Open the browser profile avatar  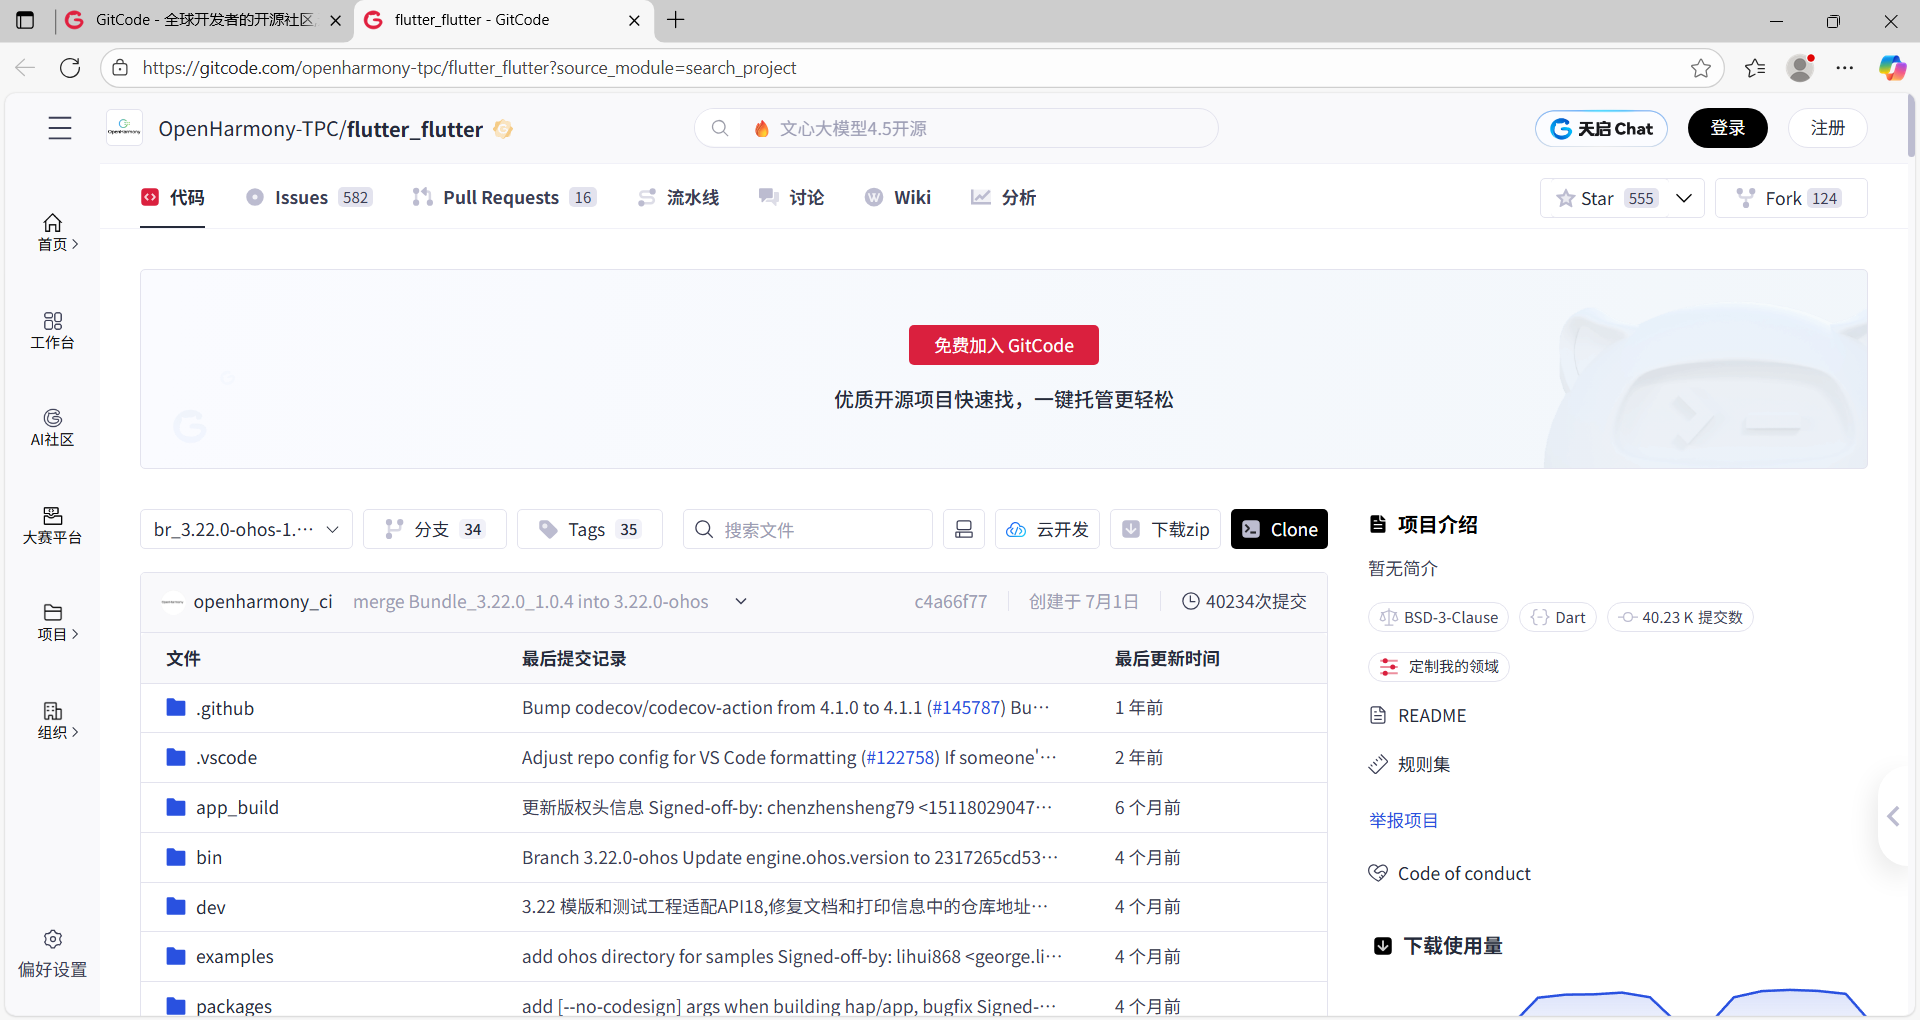pos(1800,67)
